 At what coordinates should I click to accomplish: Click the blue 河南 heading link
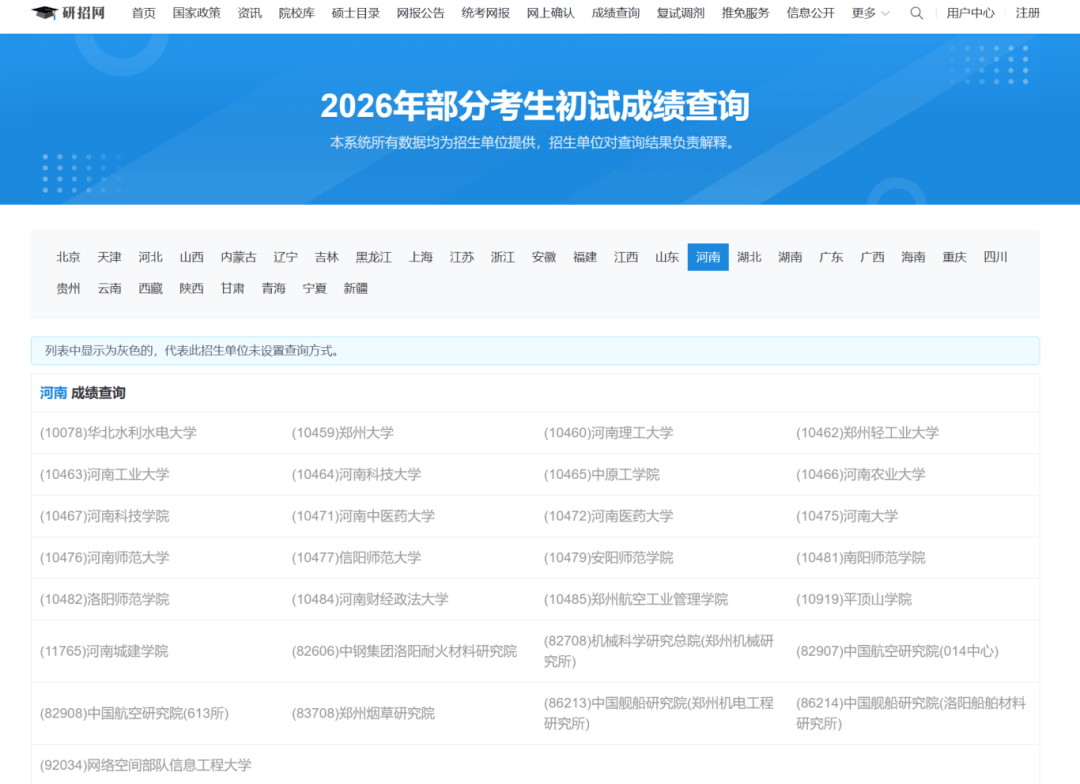coord(53,393)
